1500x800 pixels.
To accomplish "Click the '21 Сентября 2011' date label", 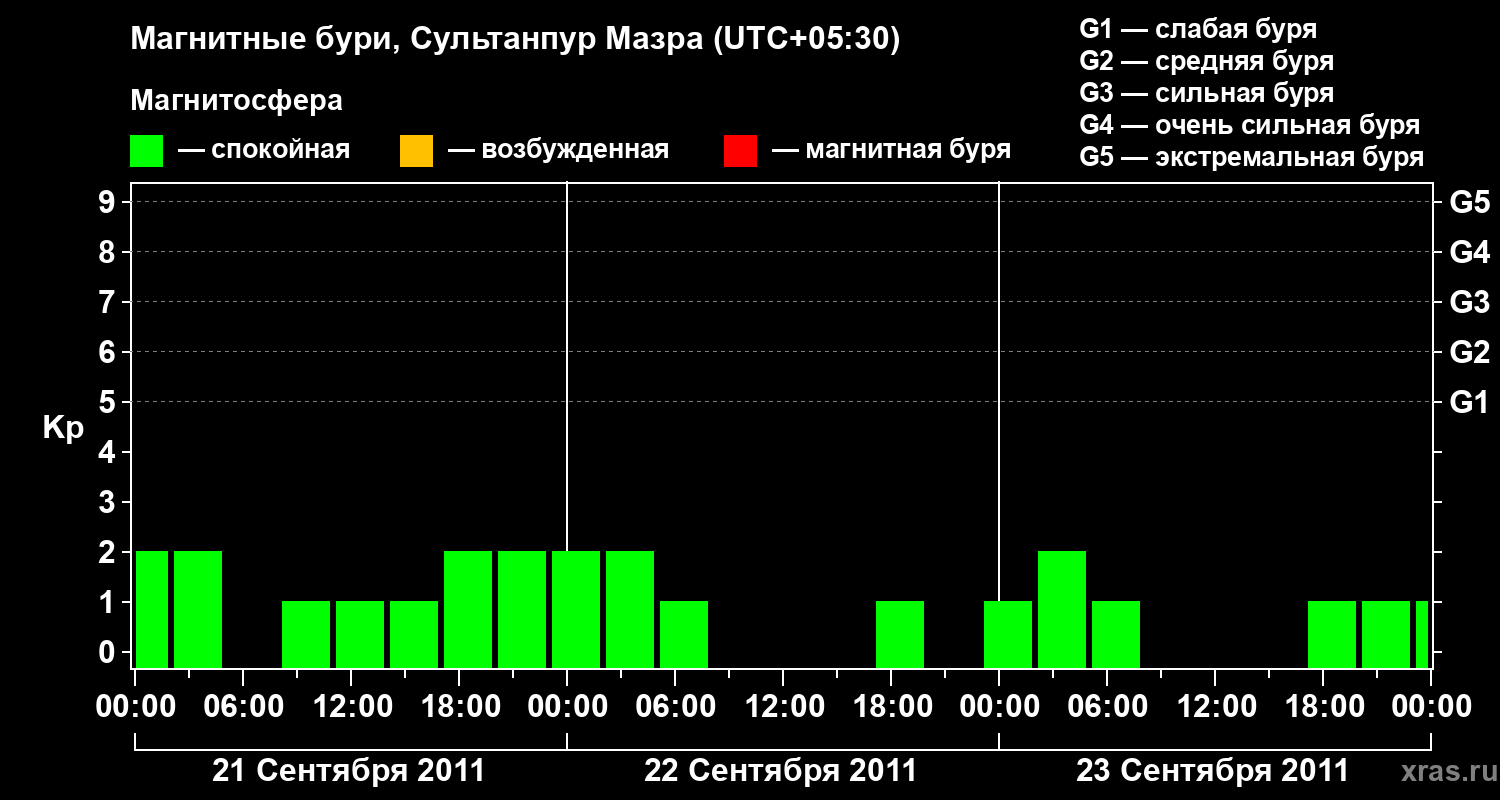I will pos(349,771).
